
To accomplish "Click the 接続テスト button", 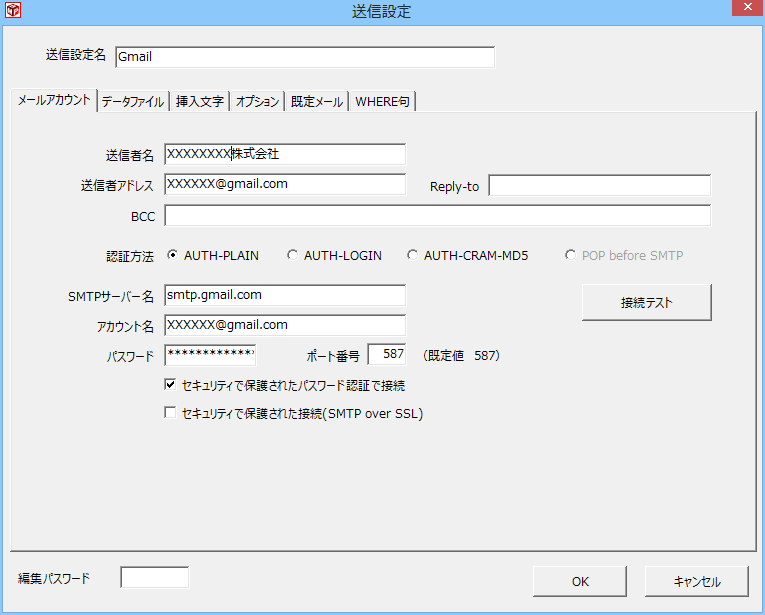I will [646, 302].
